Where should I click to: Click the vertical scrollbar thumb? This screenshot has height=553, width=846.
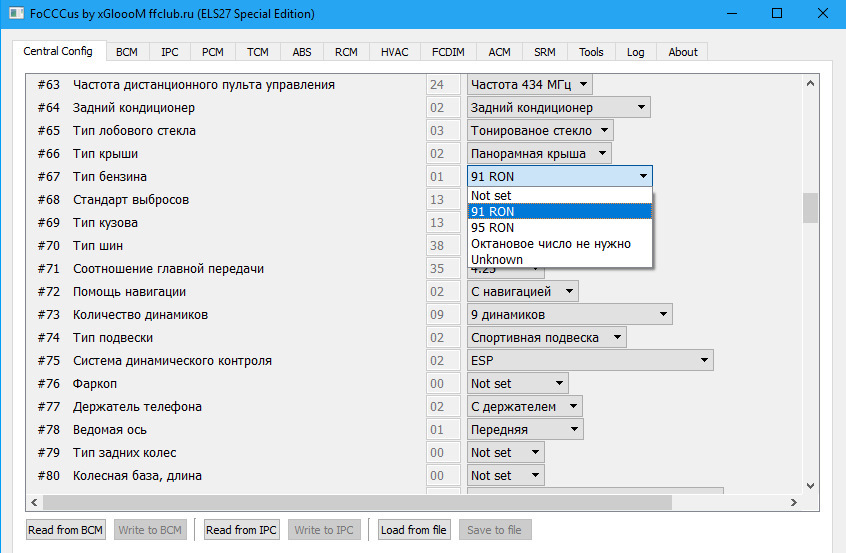pos(810,208)
